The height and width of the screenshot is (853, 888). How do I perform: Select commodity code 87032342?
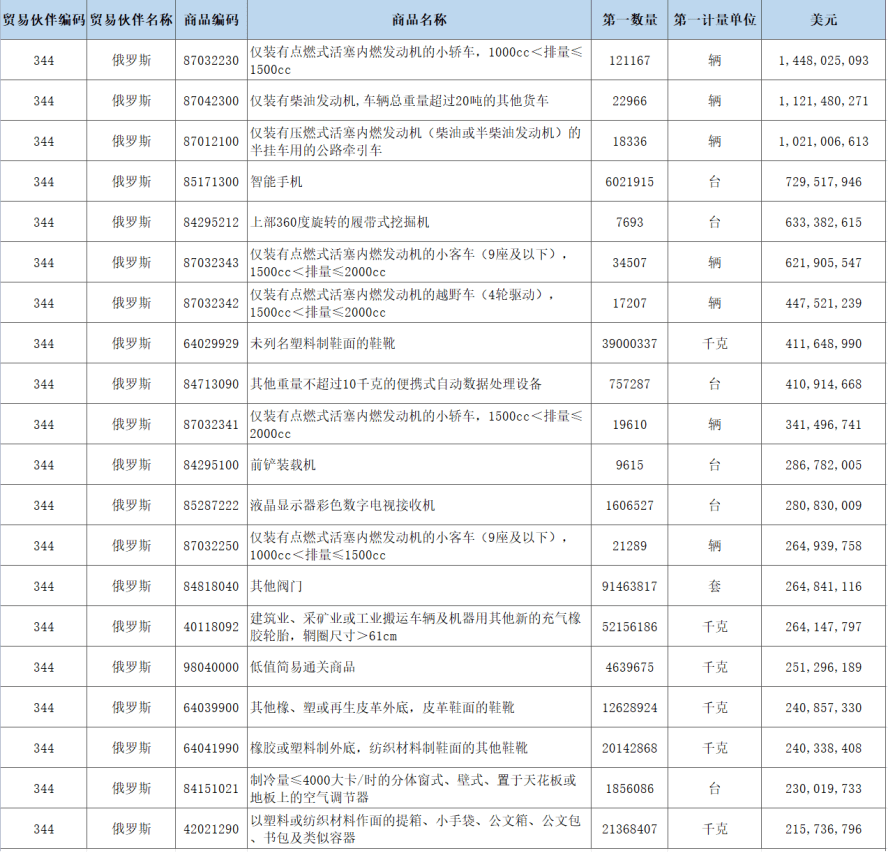pyautogui.click(x=211, y=304)
